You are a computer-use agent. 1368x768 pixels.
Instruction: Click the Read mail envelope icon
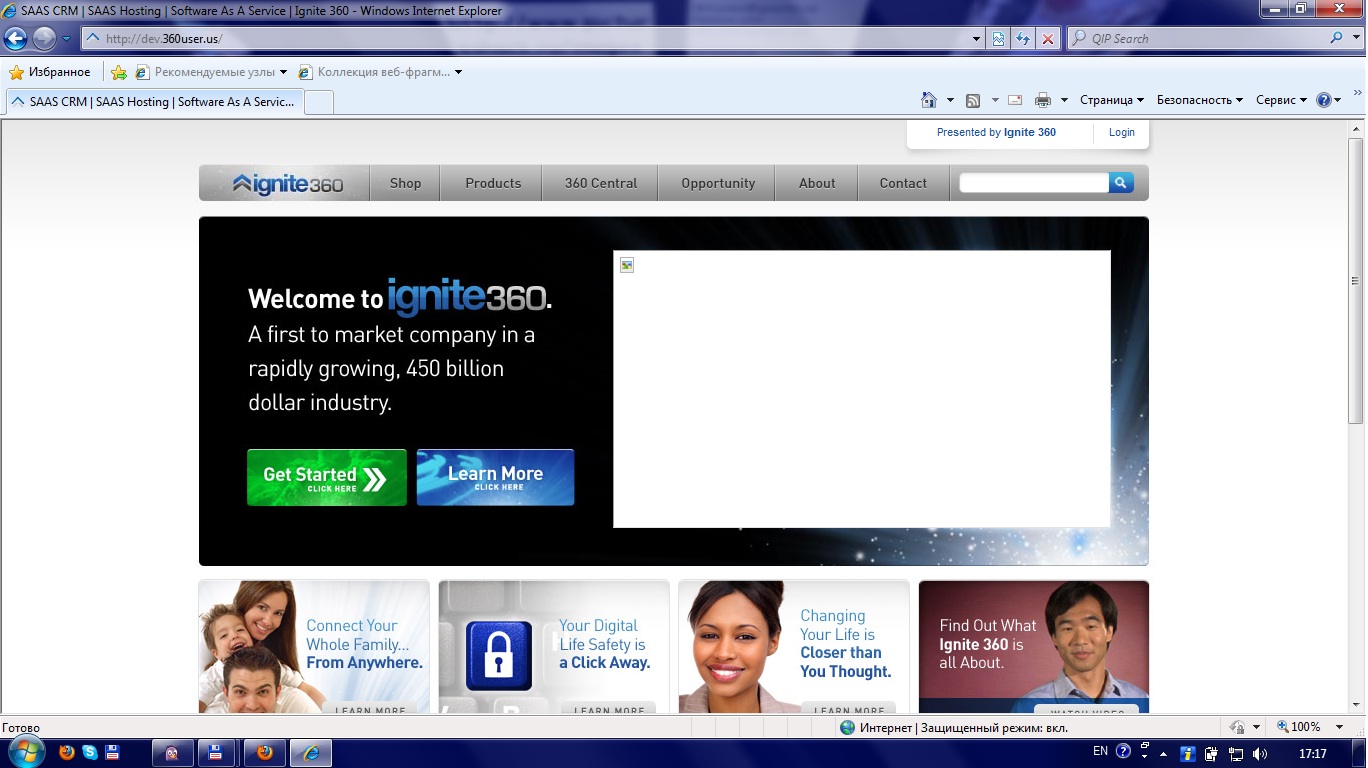(1015, 100)
